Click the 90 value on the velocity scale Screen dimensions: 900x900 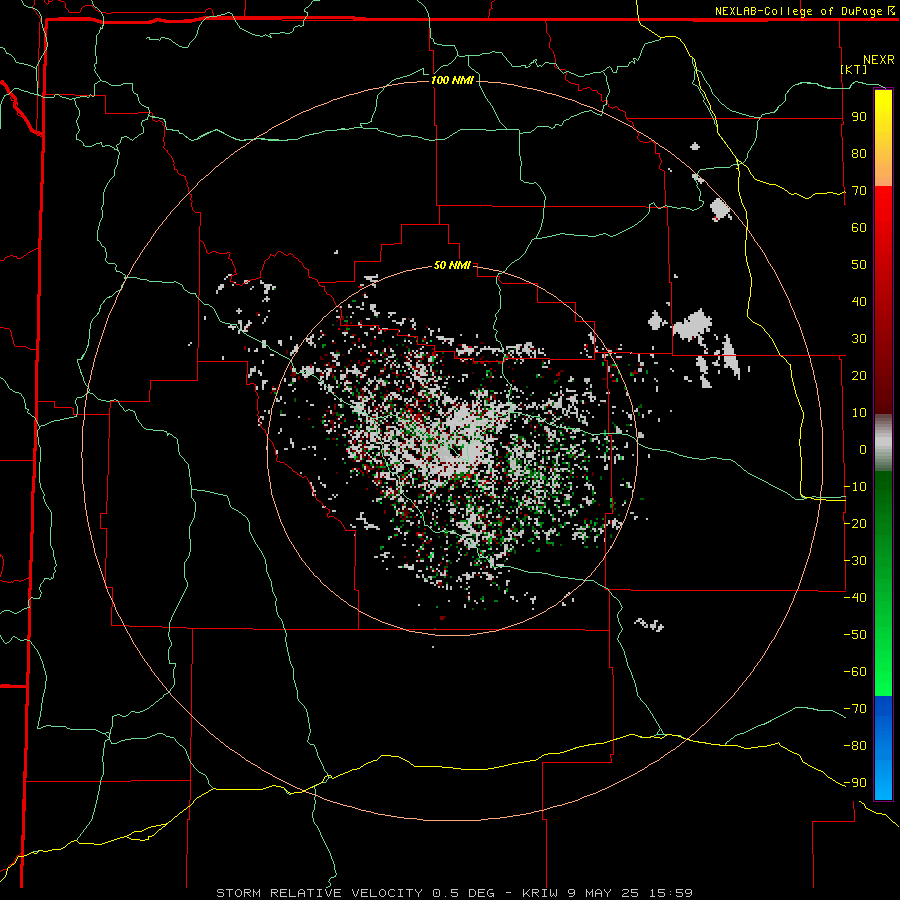pos(859,117)
